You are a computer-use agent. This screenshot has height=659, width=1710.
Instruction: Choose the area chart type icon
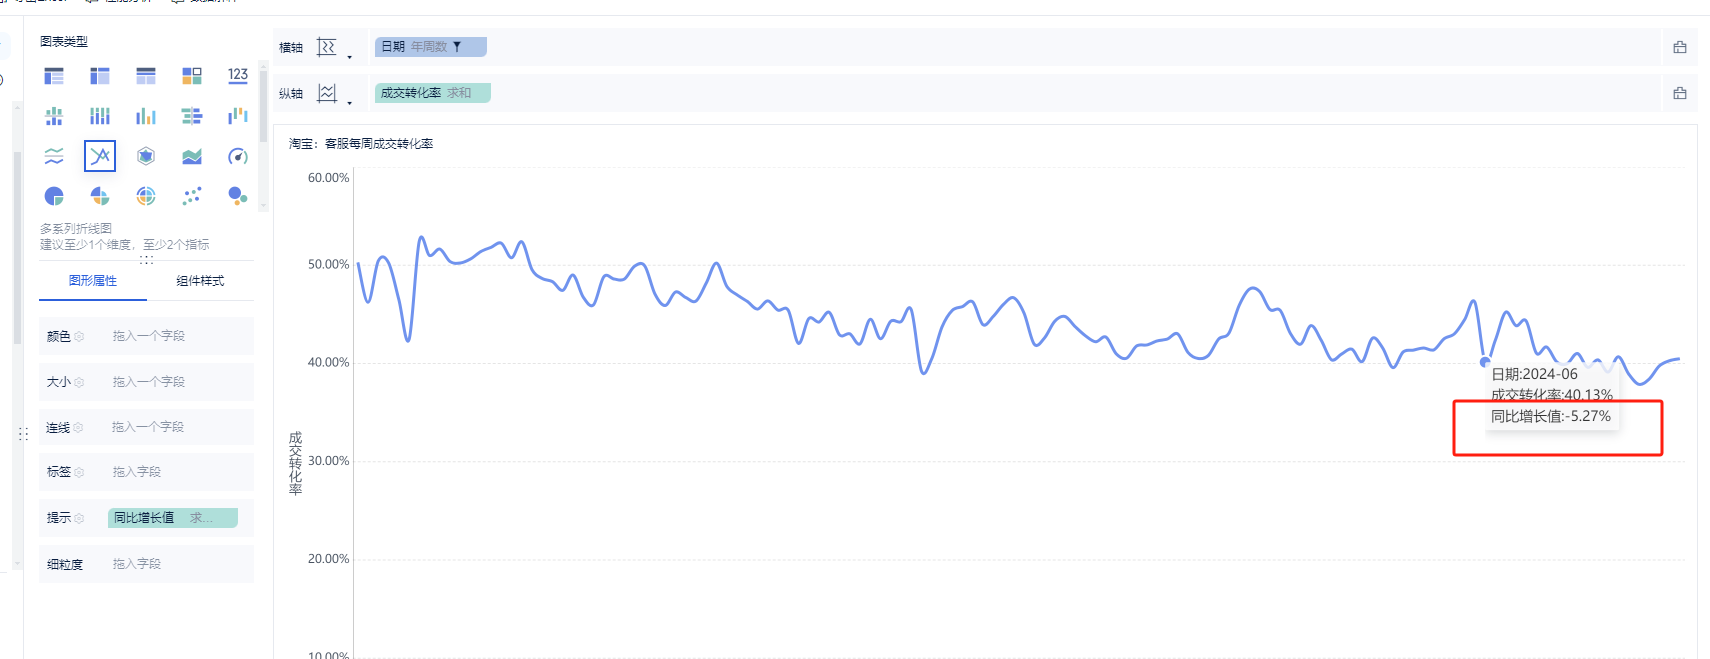192,156
